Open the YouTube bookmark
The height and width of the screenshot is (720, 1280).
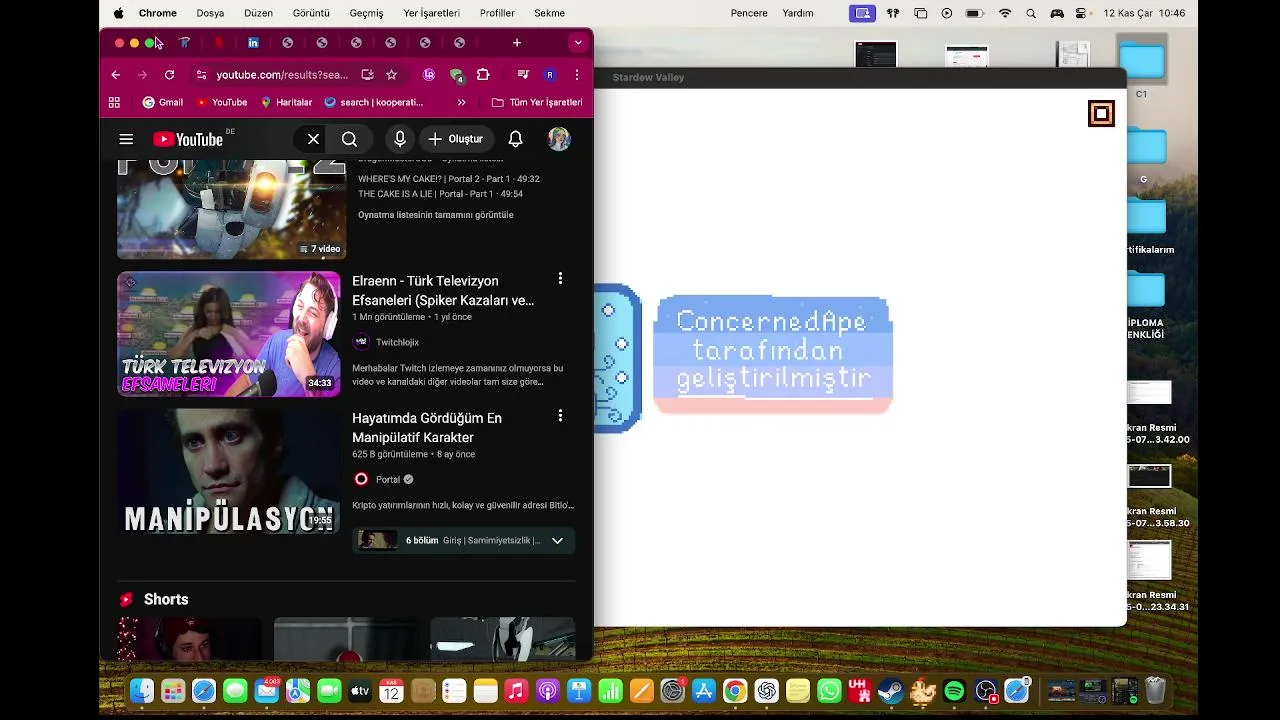coord(222,102)
